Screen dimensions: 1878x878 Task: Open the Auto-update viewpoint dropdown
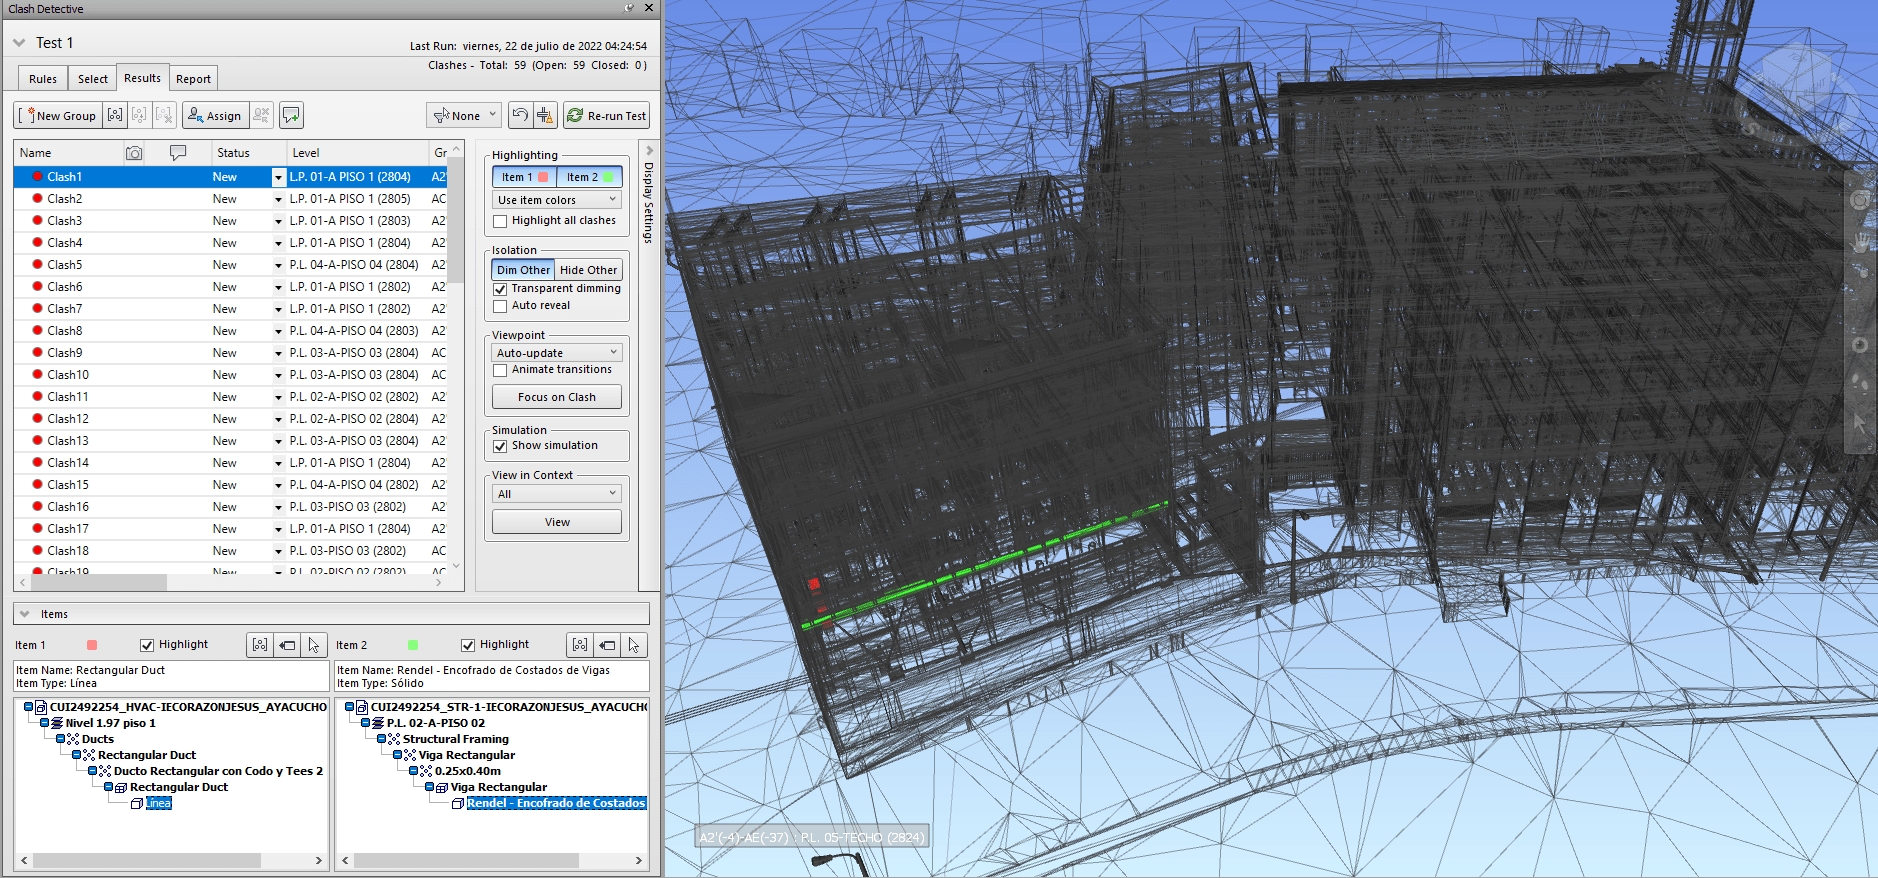[557, 353]
